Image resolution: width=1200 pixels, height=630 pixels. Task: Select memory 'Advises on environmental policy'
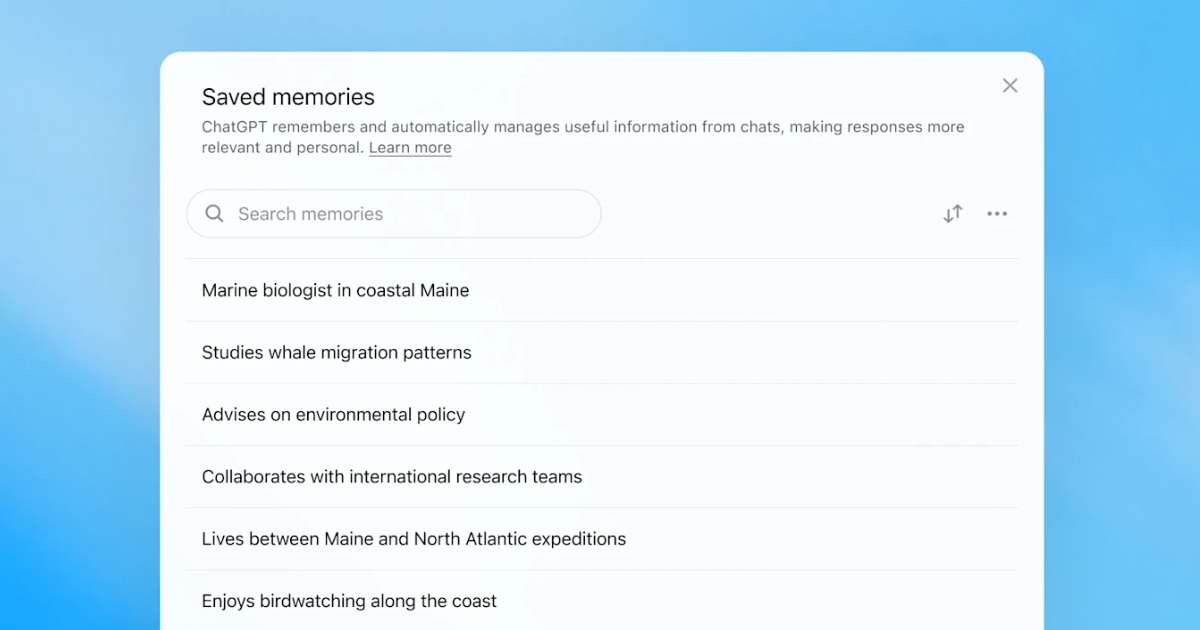[602, 414]
